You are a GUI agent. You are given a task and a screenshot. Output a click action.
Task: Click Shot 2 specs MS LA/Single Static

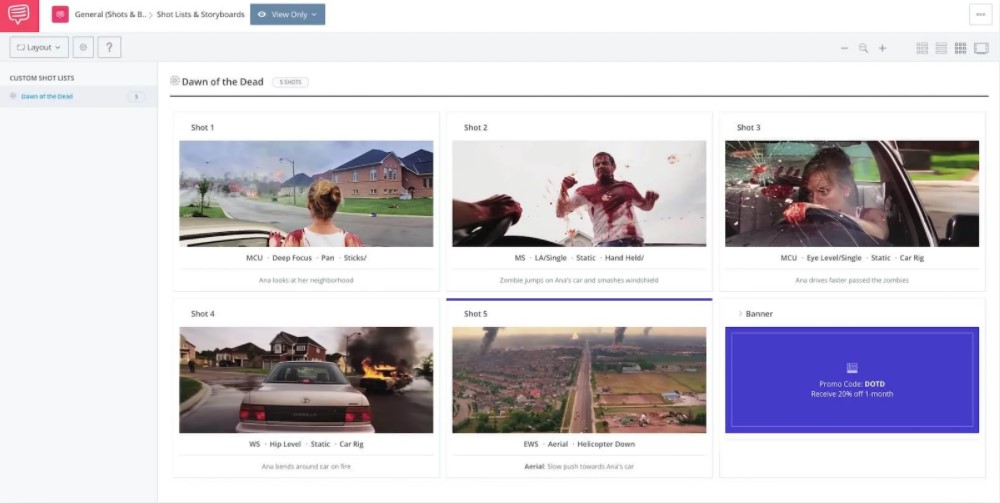579,258
